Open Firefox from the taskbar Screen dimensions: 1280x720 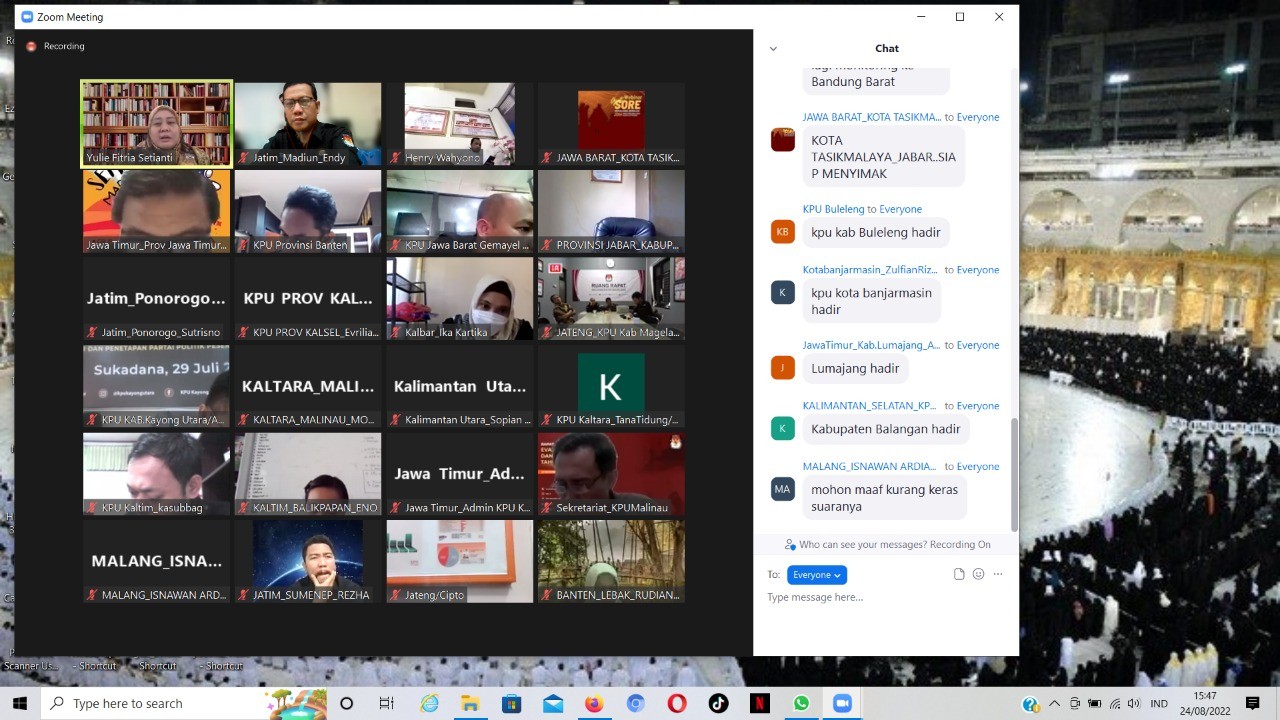coord(594,703)
